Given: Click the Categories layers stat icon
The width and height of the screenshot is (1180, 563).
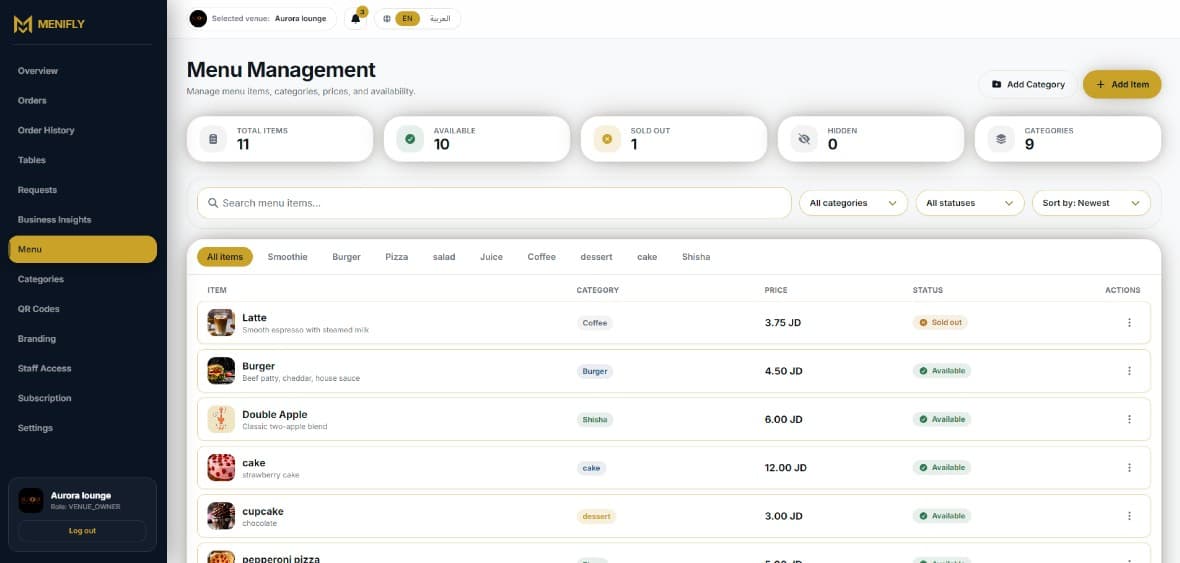Looking at the screenshot, I should (x=1001, y=139).
